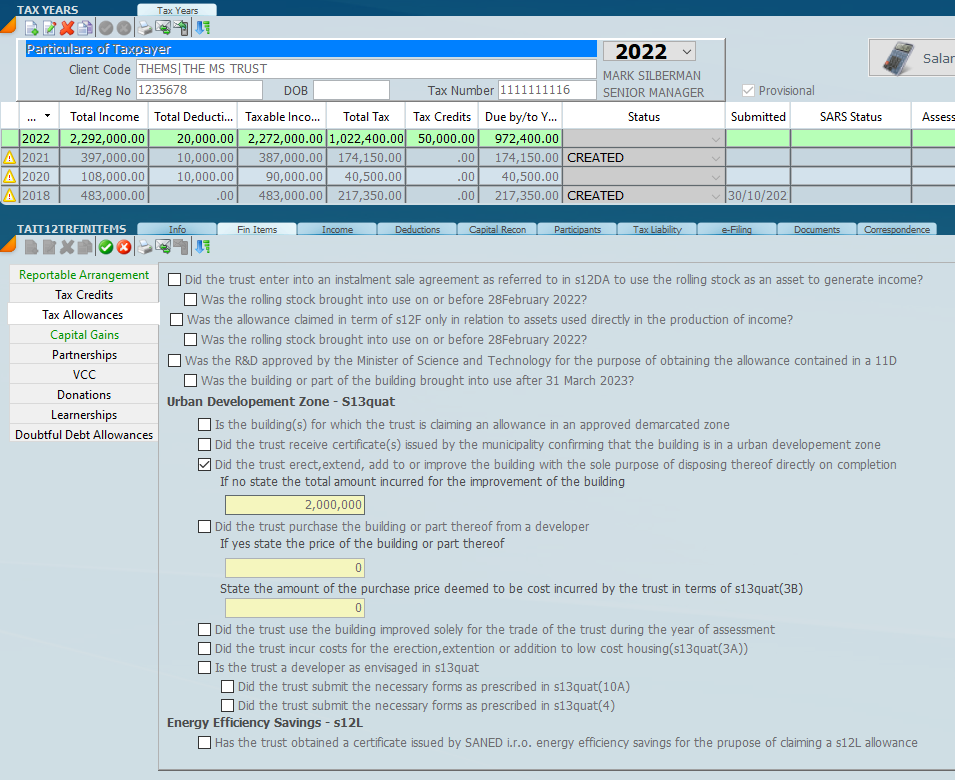Save changes with the green checkmark icon
The width and height of the screenshot is (955, 780).
pos(105,247)
